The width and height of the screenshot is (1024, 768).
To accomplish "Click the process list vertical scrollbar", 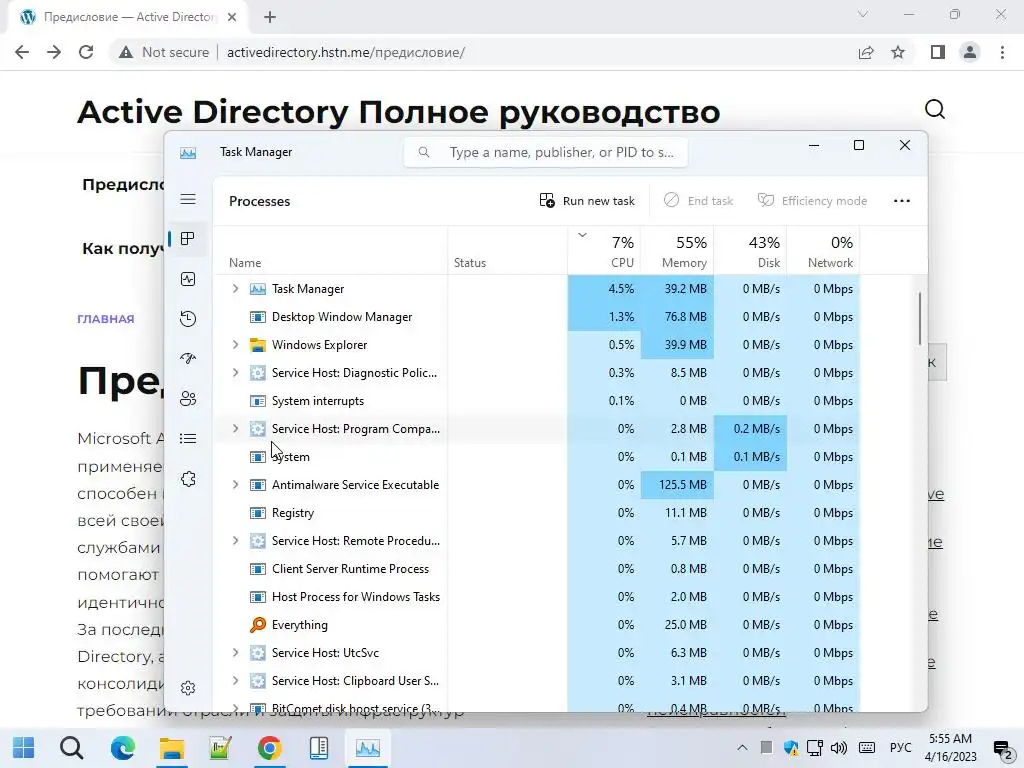I will (920, 319).
